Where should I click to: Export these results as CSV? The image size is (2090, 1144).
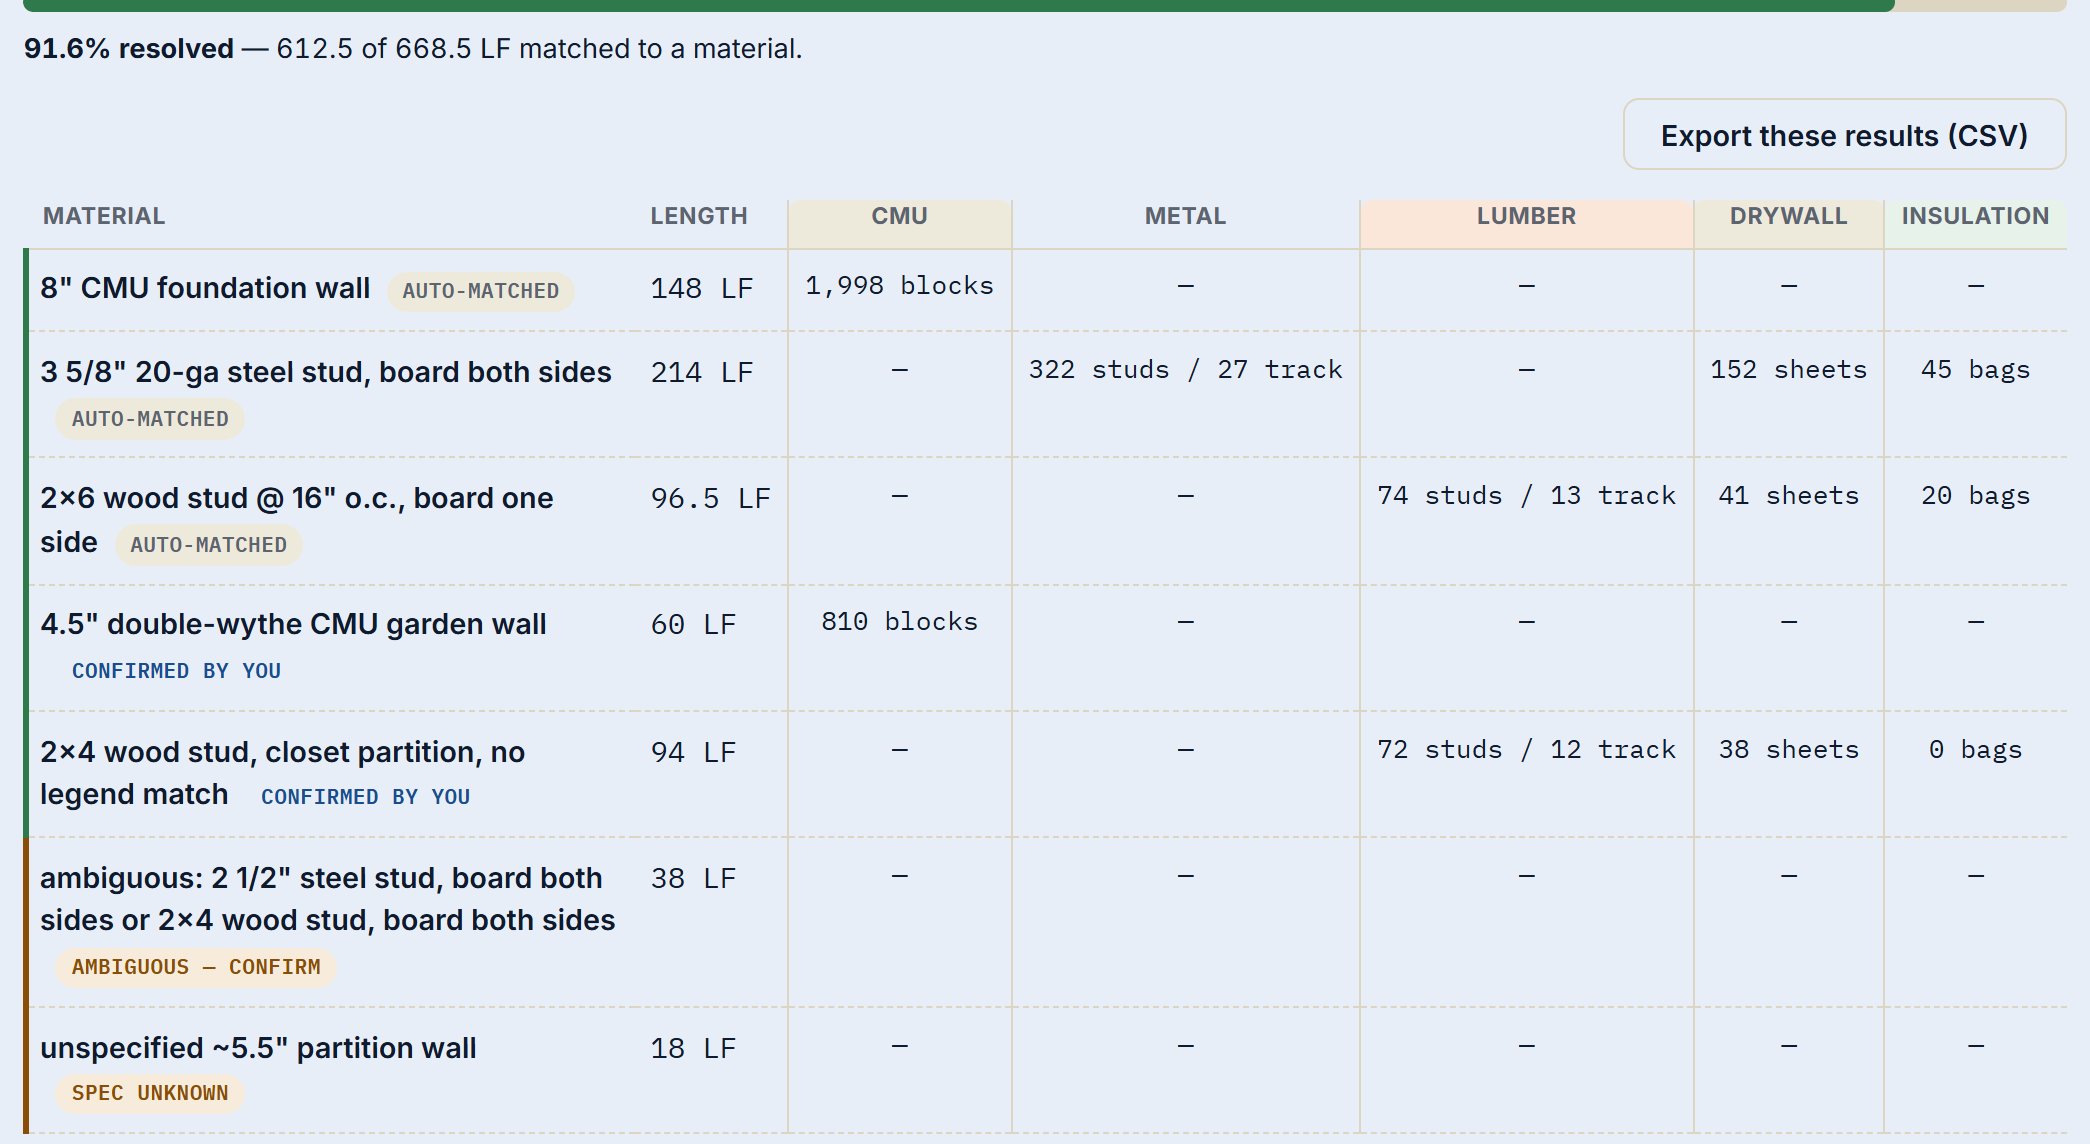(x=1844, y=135)
